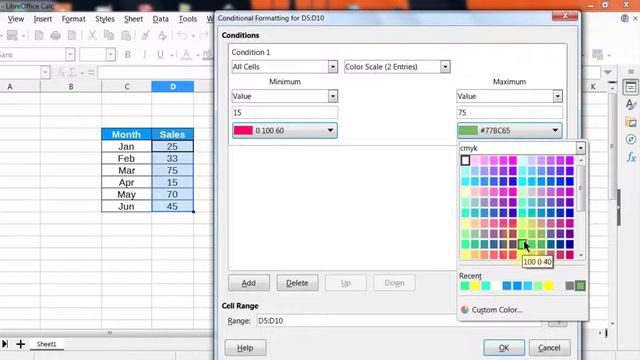This screenshot has height=360, width=640.
Task: Click the last sheet navigation arrow
Action: (5, 344)
